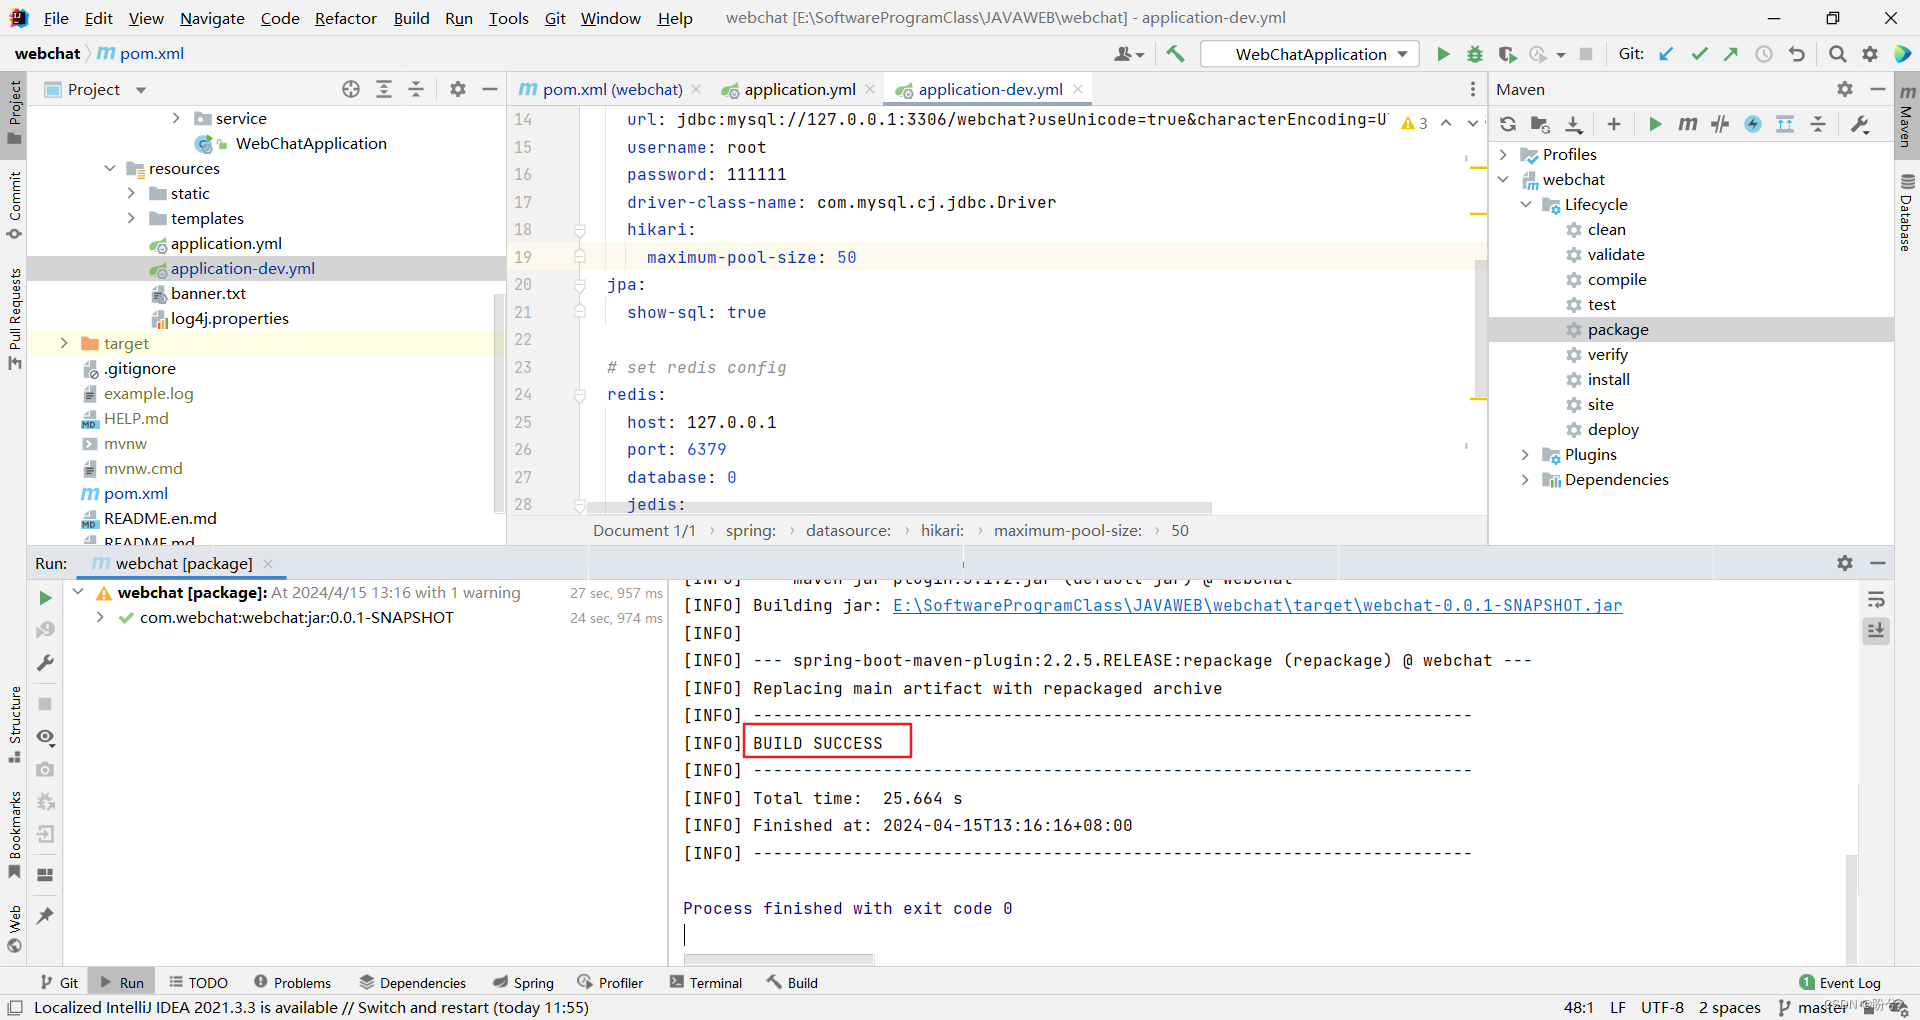Rerun webchat package in Run panel

point(45,597)
